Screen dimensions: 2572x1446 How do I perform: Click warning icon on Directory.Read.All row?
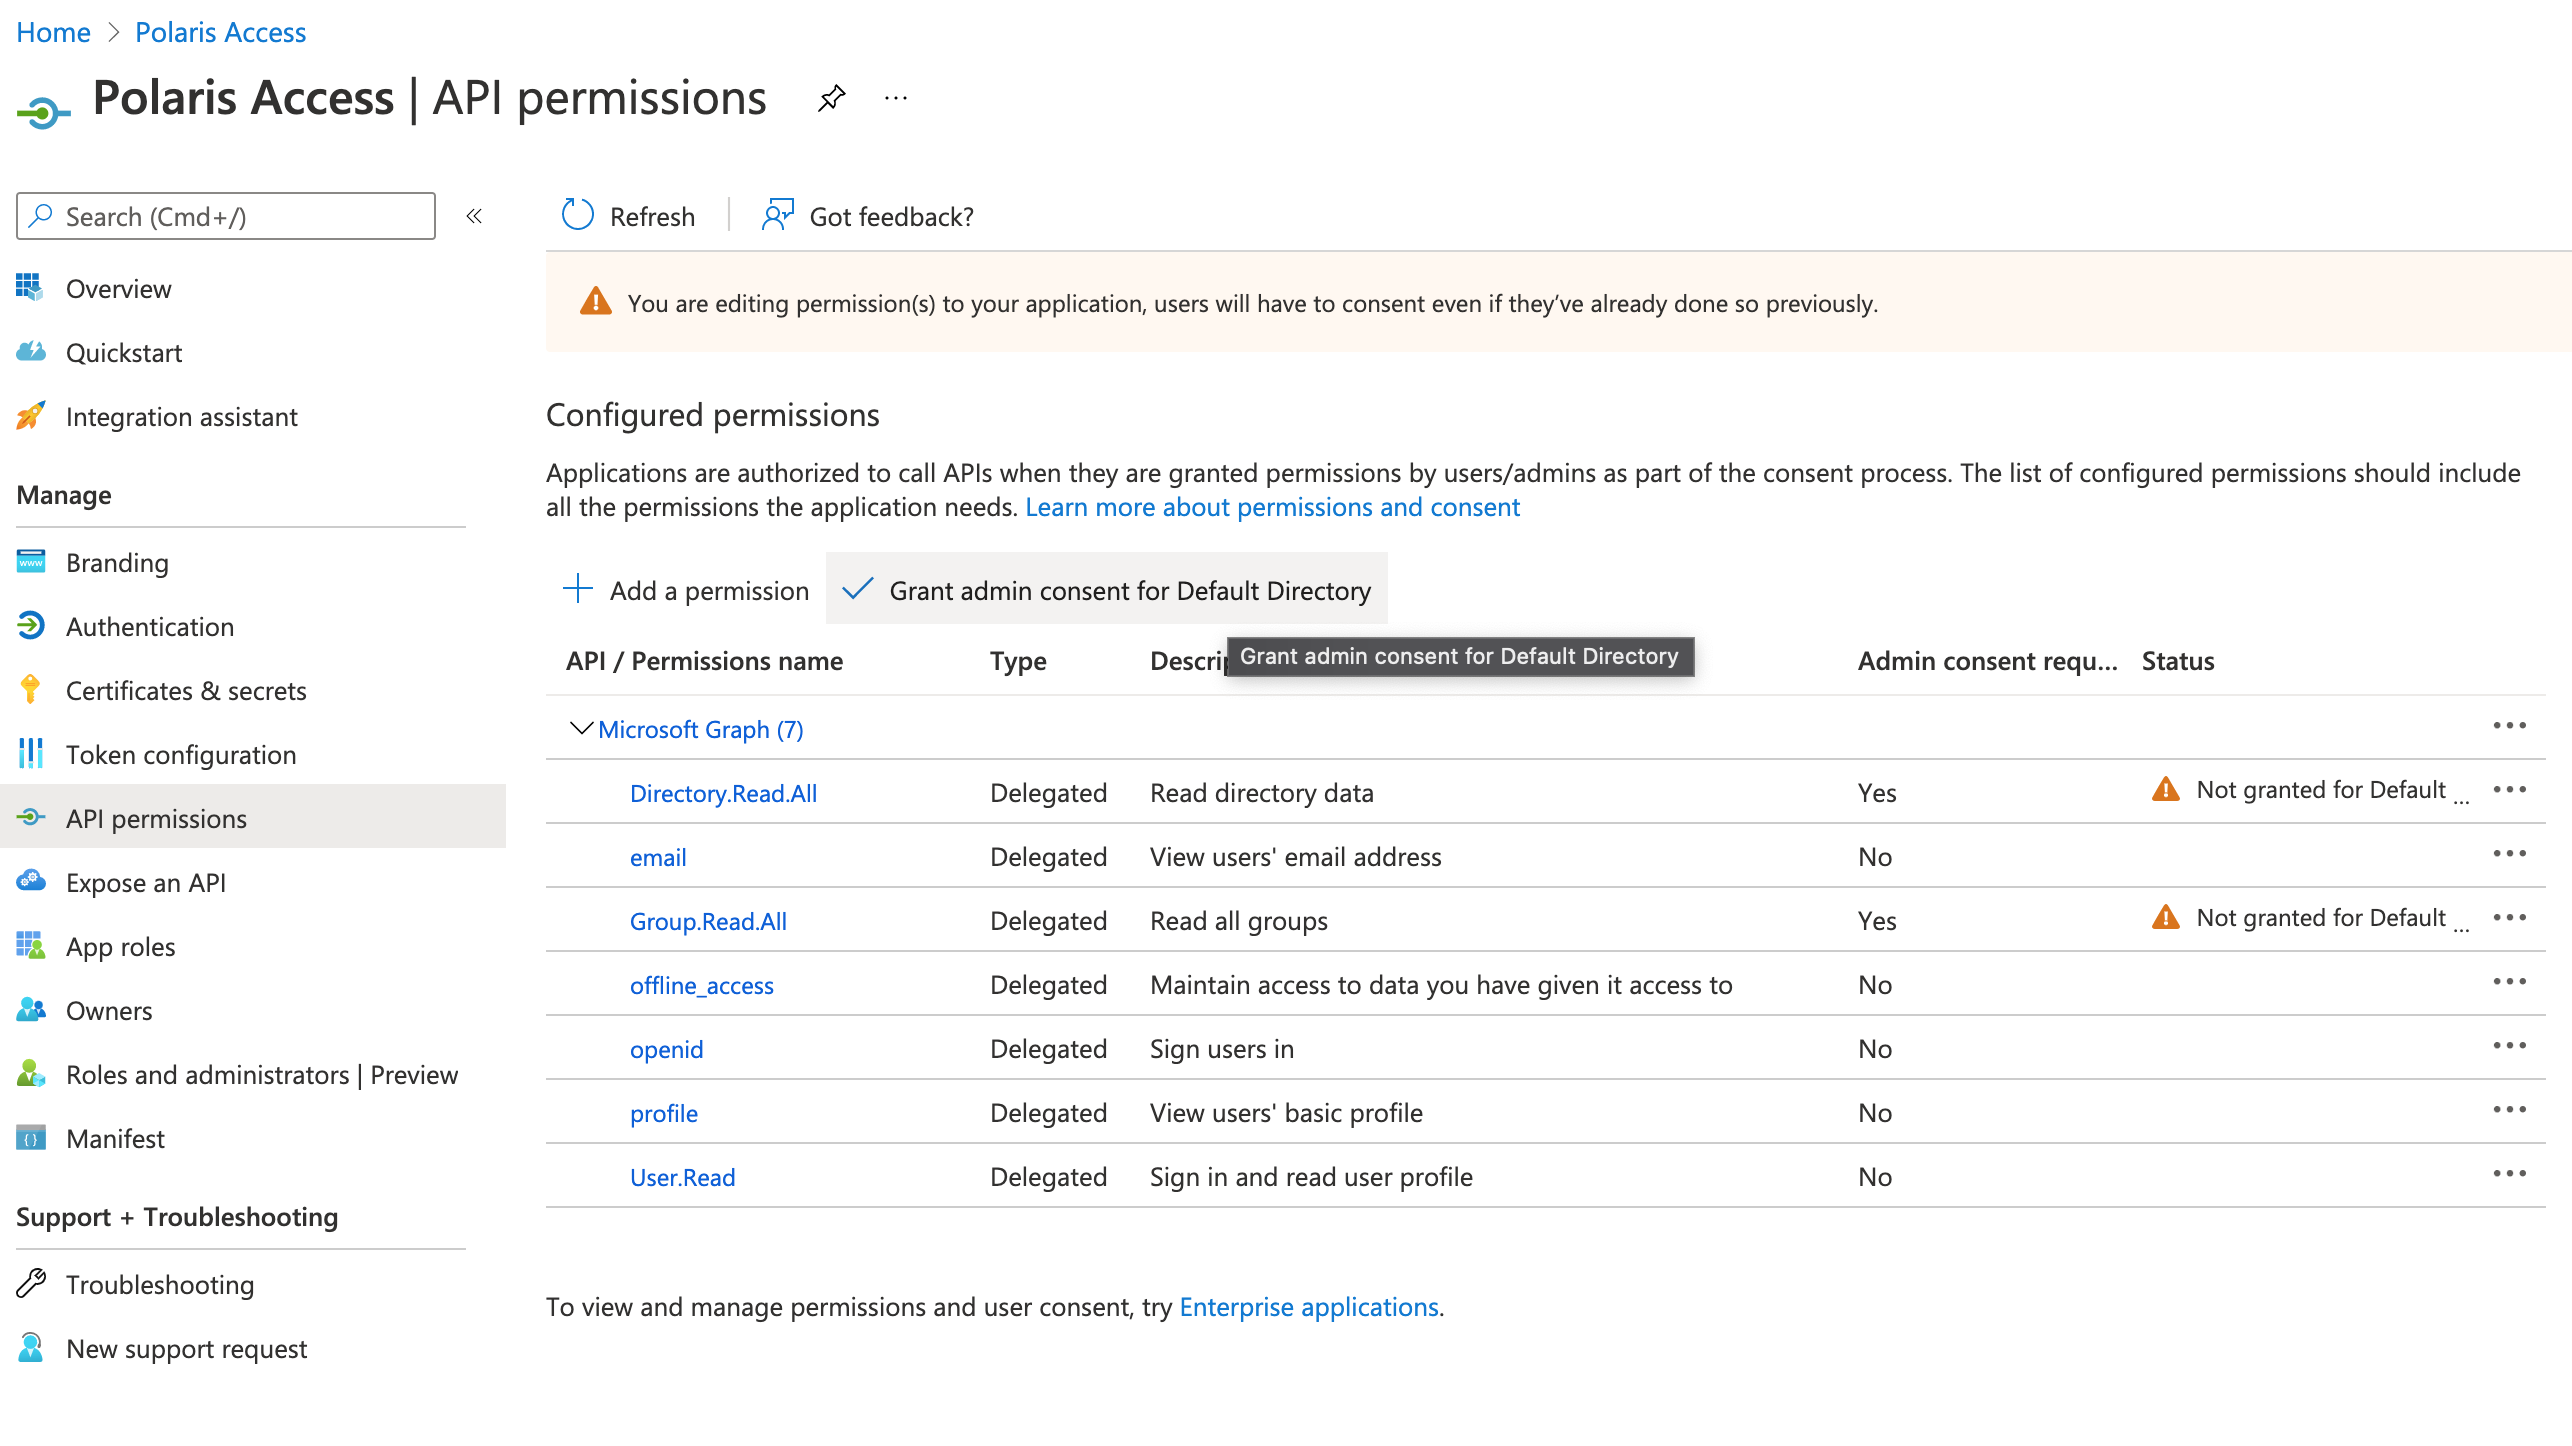coord(2166,790)
